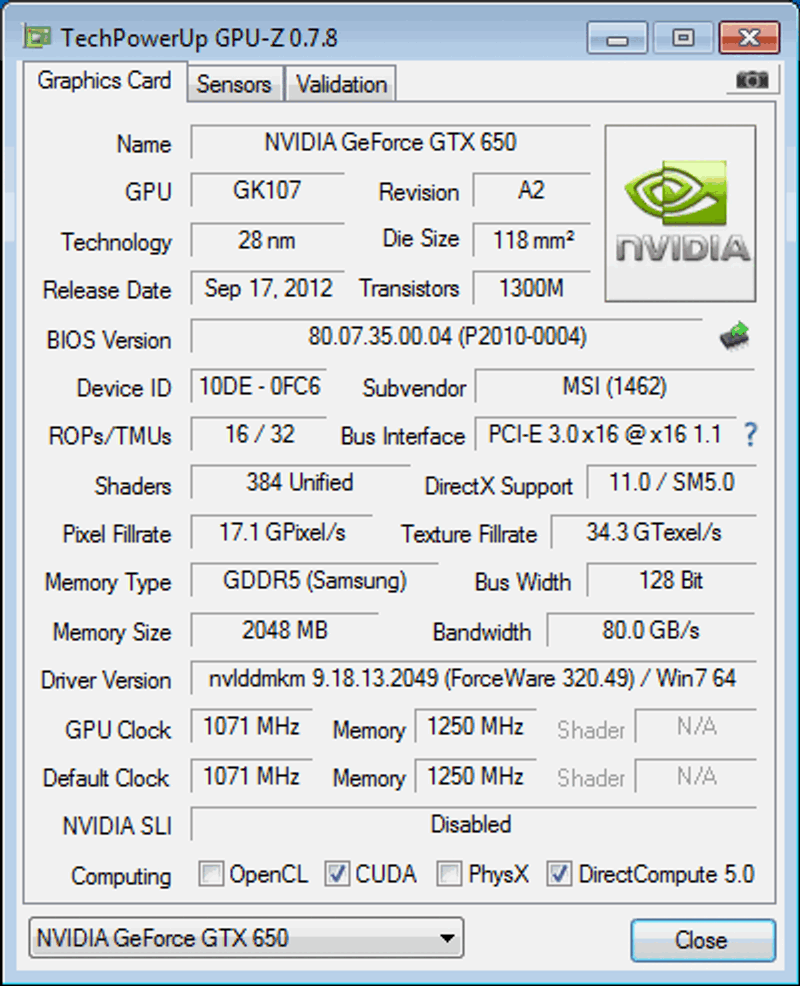This screenshot has width=800, height=986.
Task: Click the Driver Version value nvlddmkm 9.18.13.2049
Action: (473, 678)
